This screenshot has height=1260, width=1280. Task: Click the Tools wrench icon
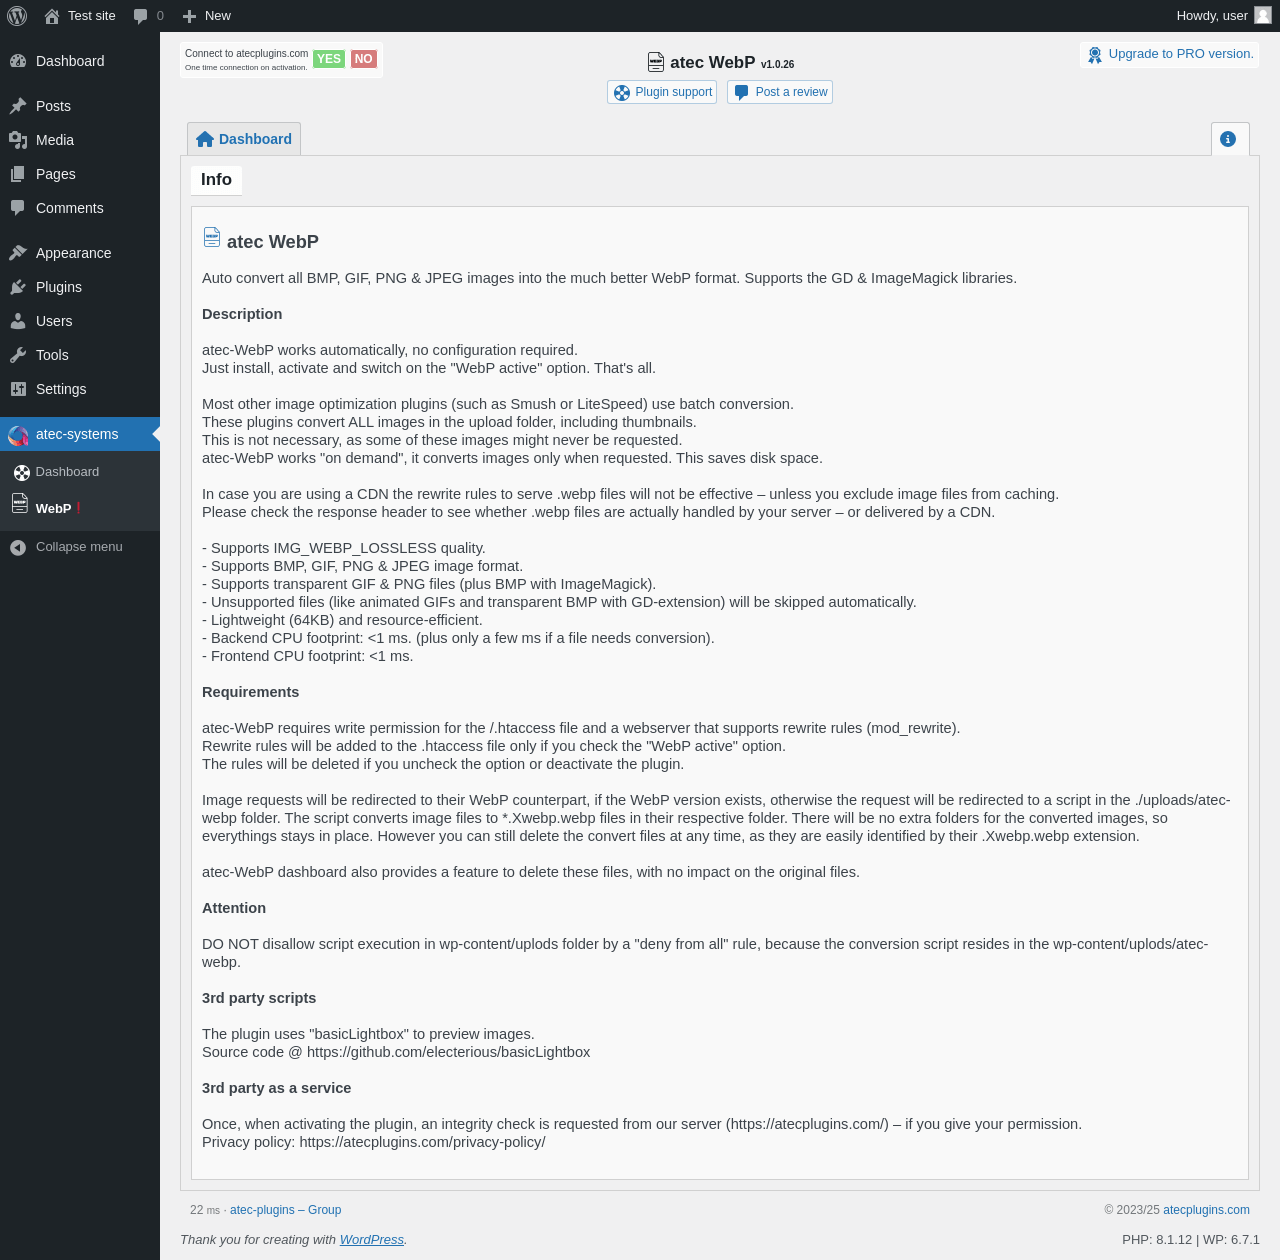click(18, 355)
